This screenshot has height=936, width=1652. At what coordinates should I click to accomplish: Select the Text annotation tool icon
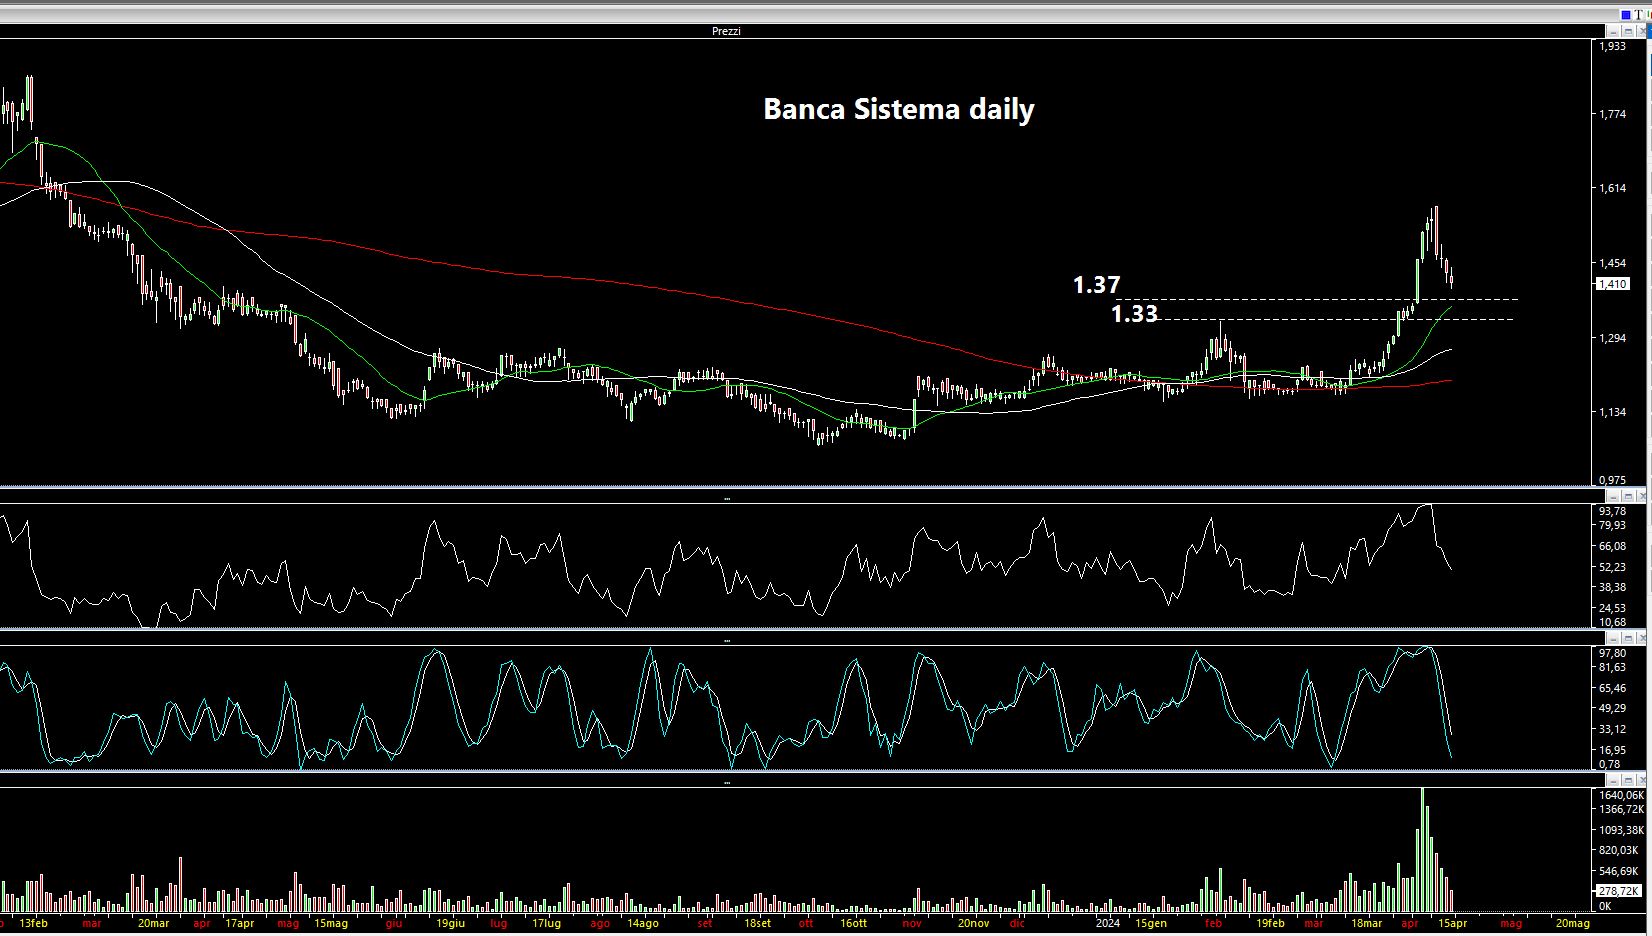coord(1638,15)
